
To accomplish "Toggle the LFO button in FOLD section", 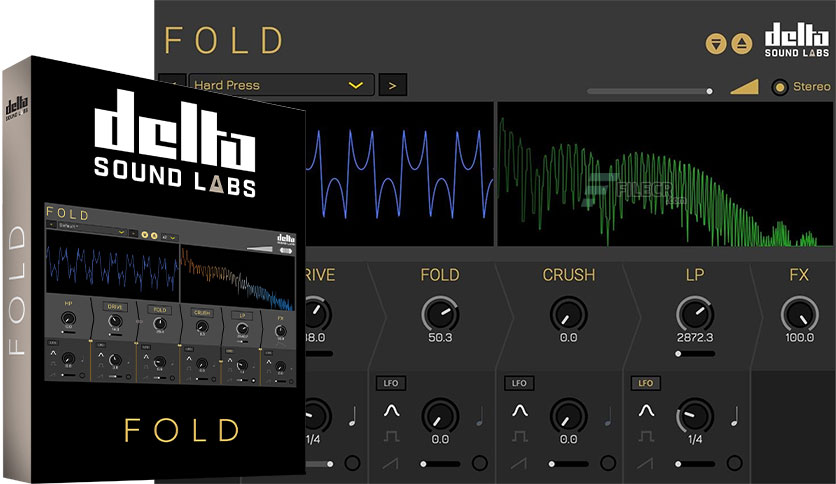I will [391, 383].
